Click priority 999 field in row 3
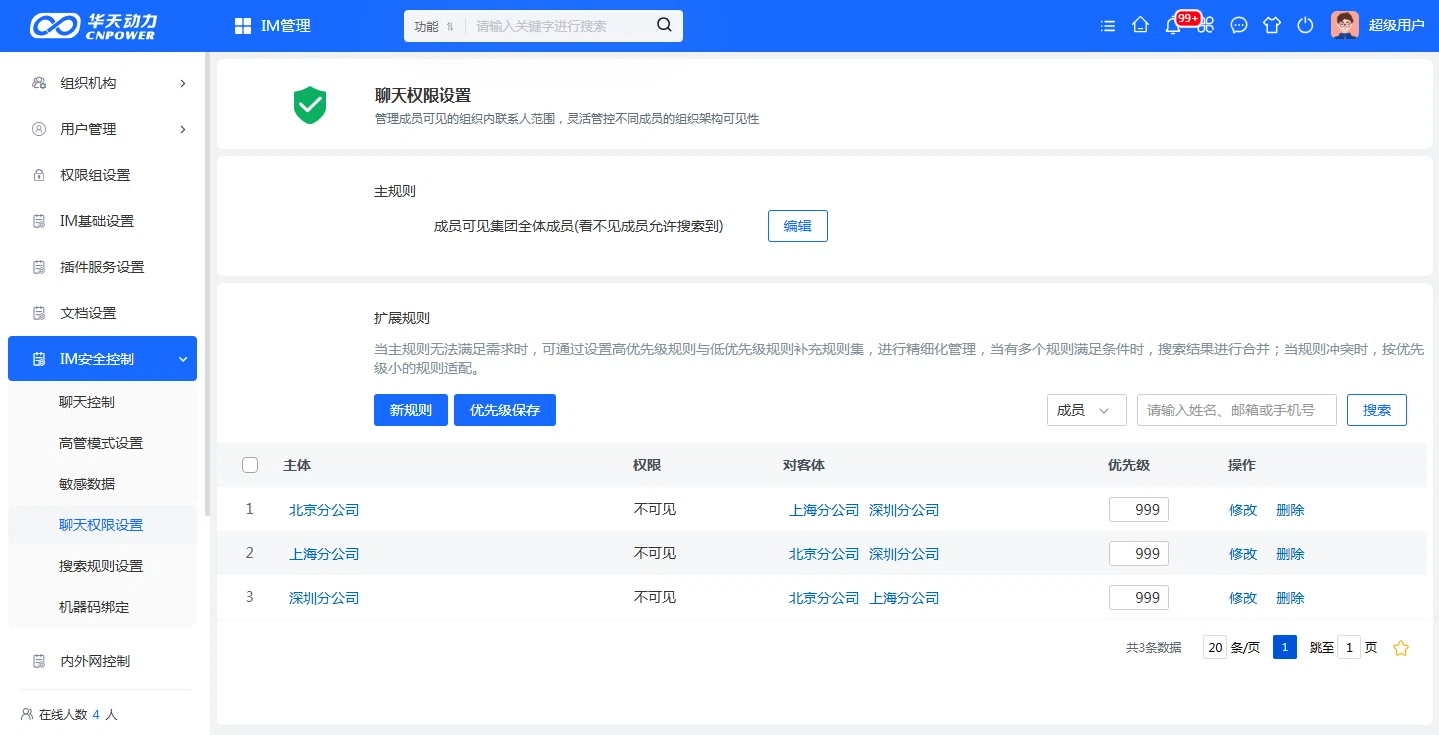This screenshot has width=1439, height=735. (1139, 598)
